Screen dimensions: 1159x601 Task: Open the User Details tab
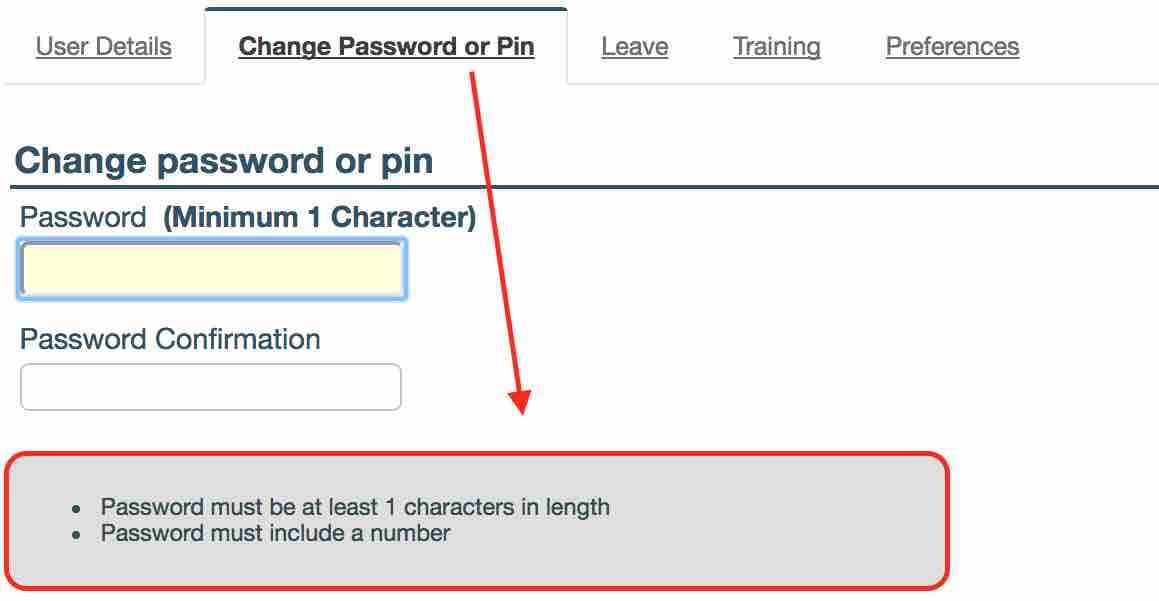103,47
